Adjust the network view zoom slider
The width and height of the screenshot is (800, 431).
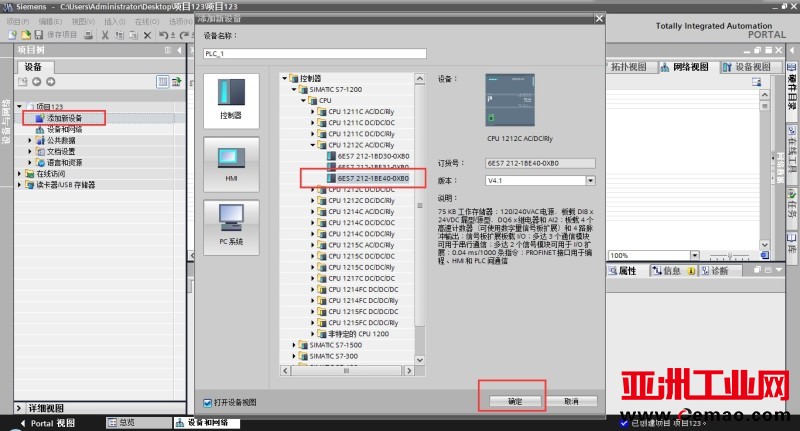(x=730, y=256)
